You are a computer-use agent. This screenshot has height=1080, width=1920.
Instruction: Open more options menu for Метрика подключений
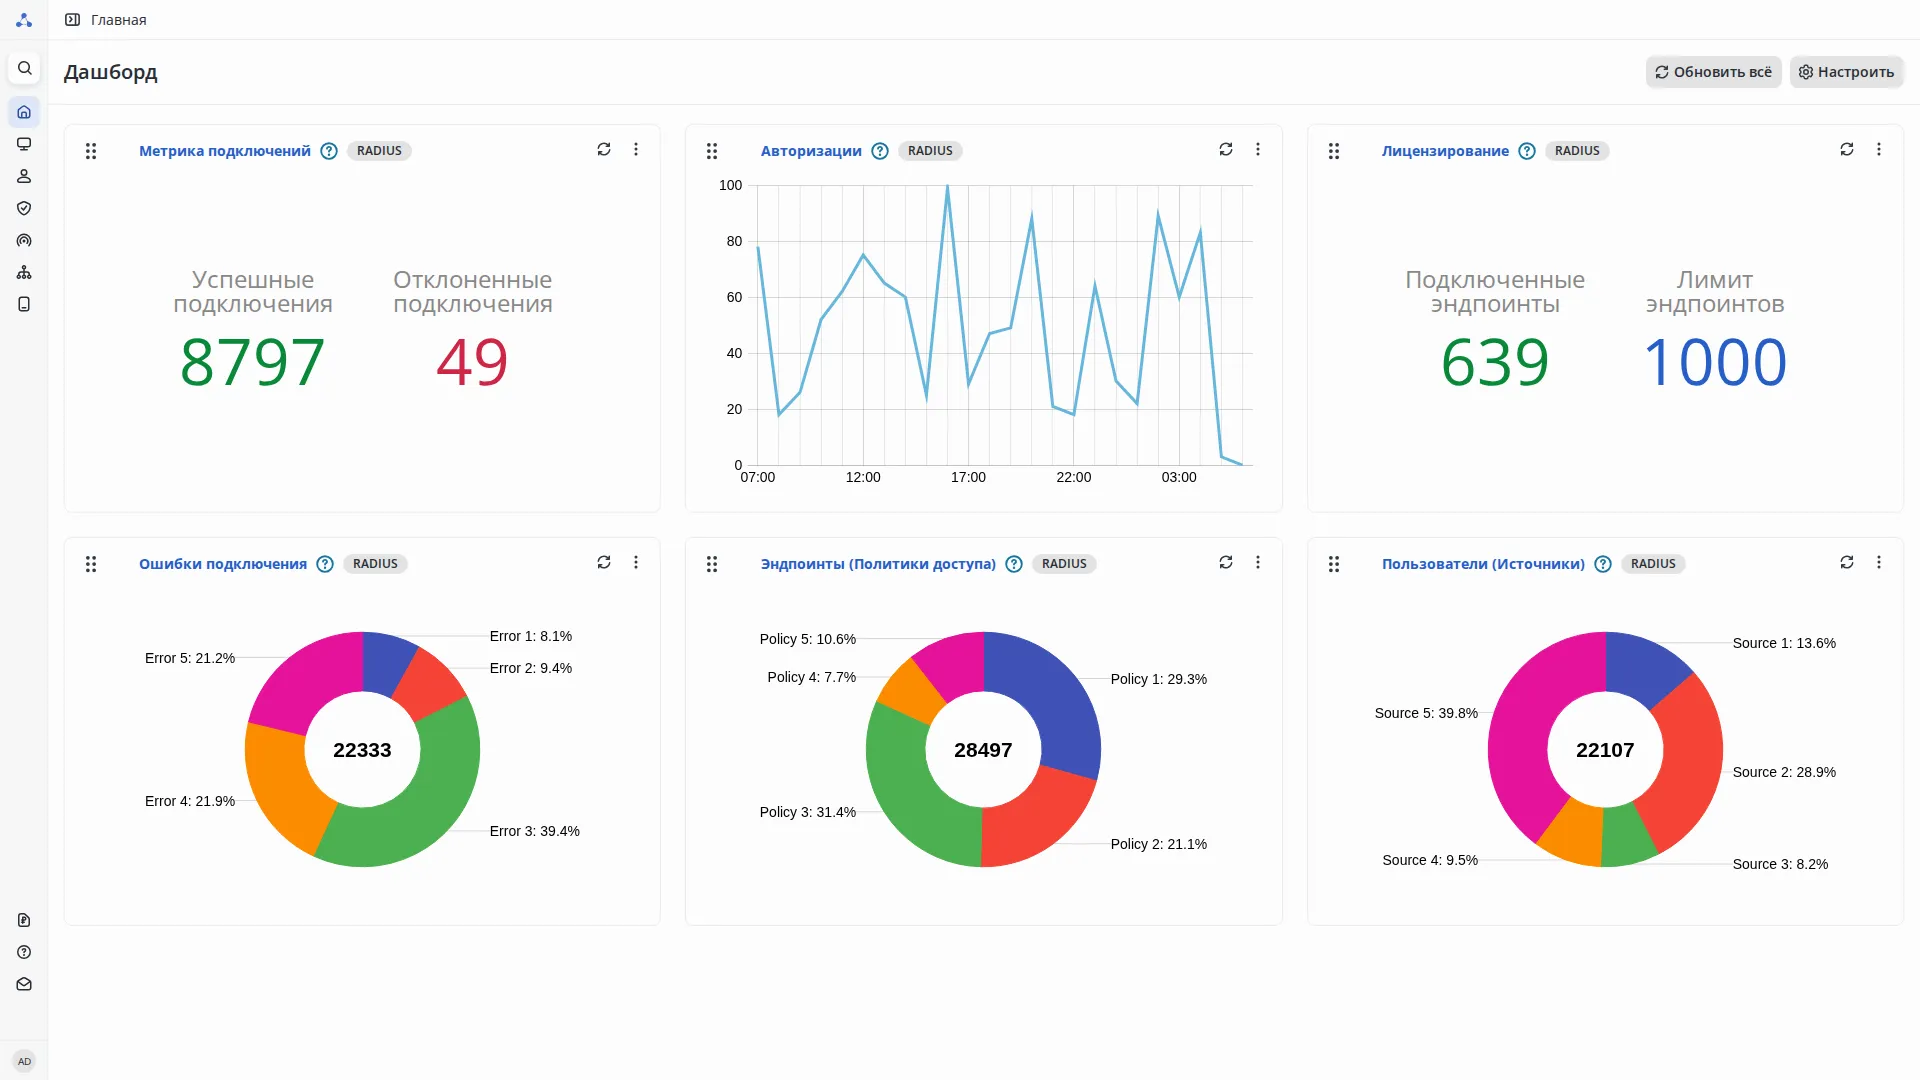pos(636,149)
